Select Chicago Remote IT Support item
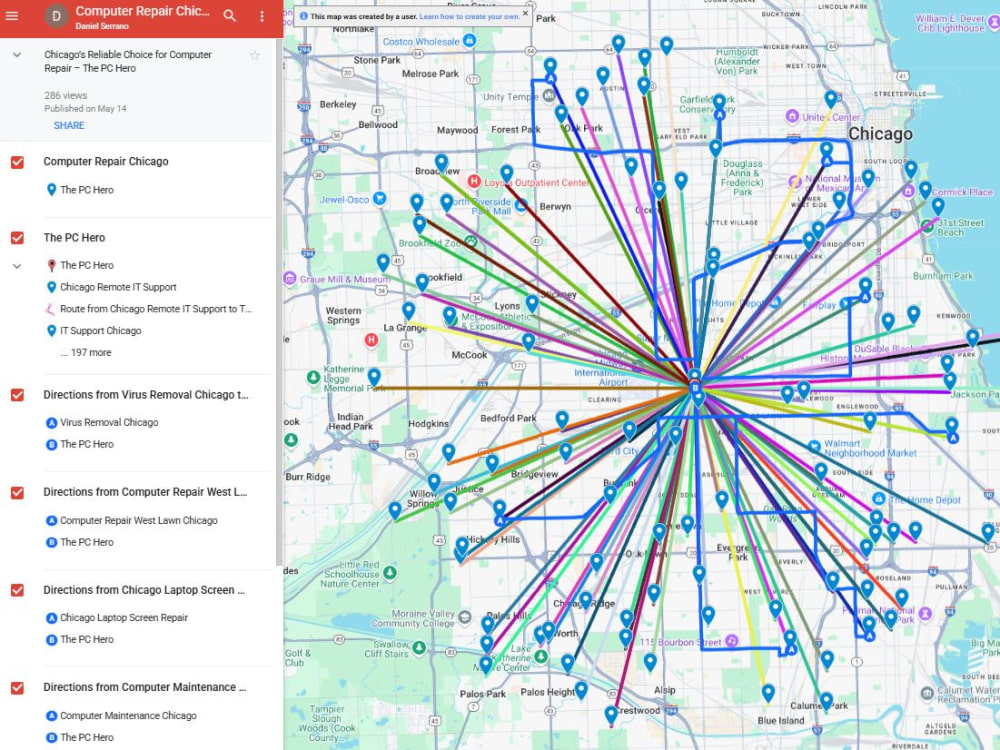The width and height of the screenshot is (1000, 750). [x=118, y=288]
